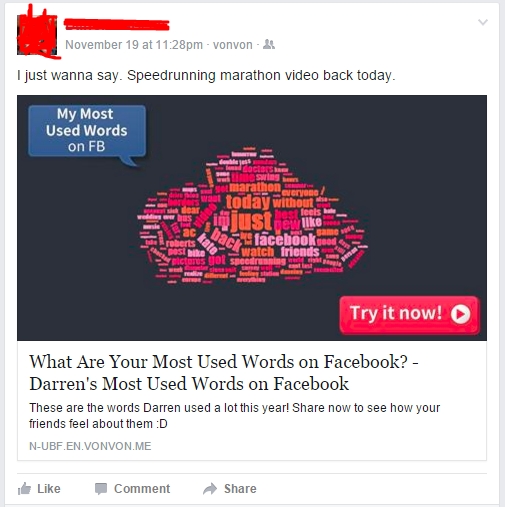Image resolution: width=505 pixels, height=507 pixels.
Task: Click the Comment text label
Action: point(142,489)
